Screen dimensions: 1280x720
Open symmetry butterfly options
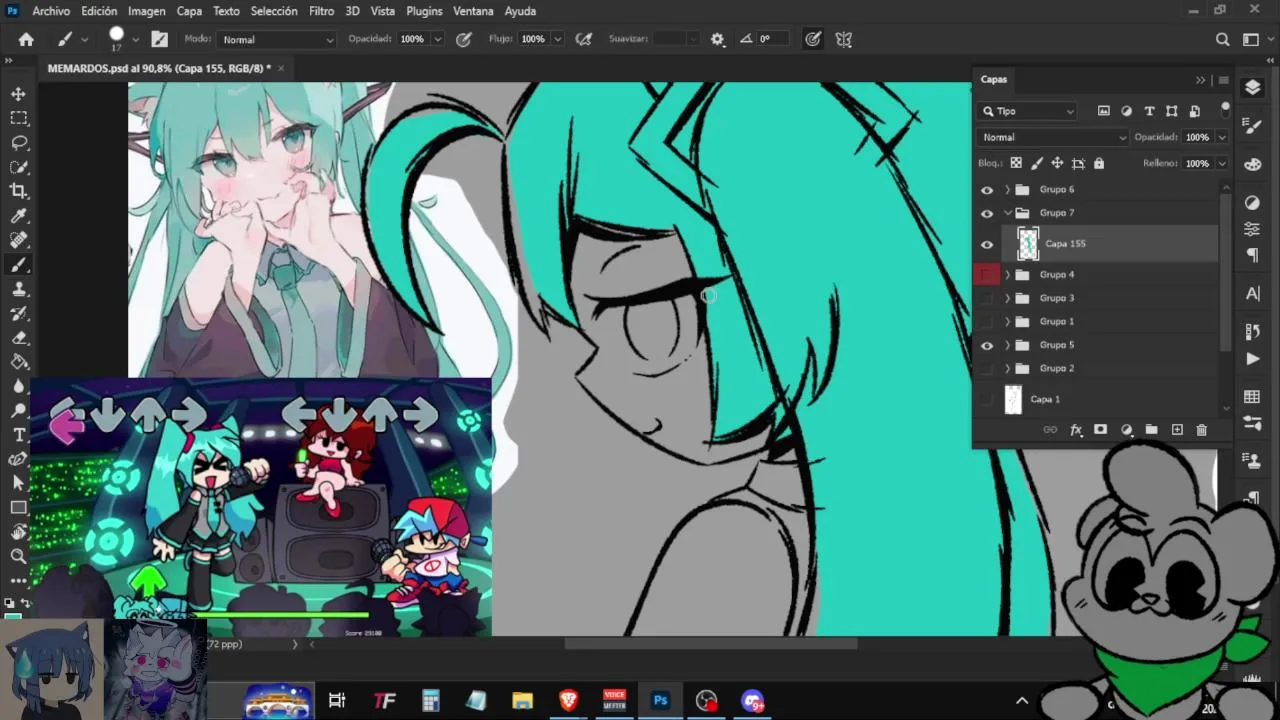click(844, 39)
